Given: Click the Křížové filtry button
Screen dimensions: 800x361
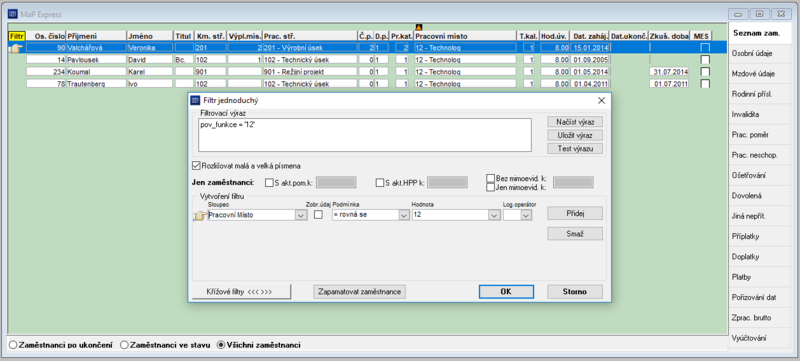Looking at the screenshot, I should 241,292.
